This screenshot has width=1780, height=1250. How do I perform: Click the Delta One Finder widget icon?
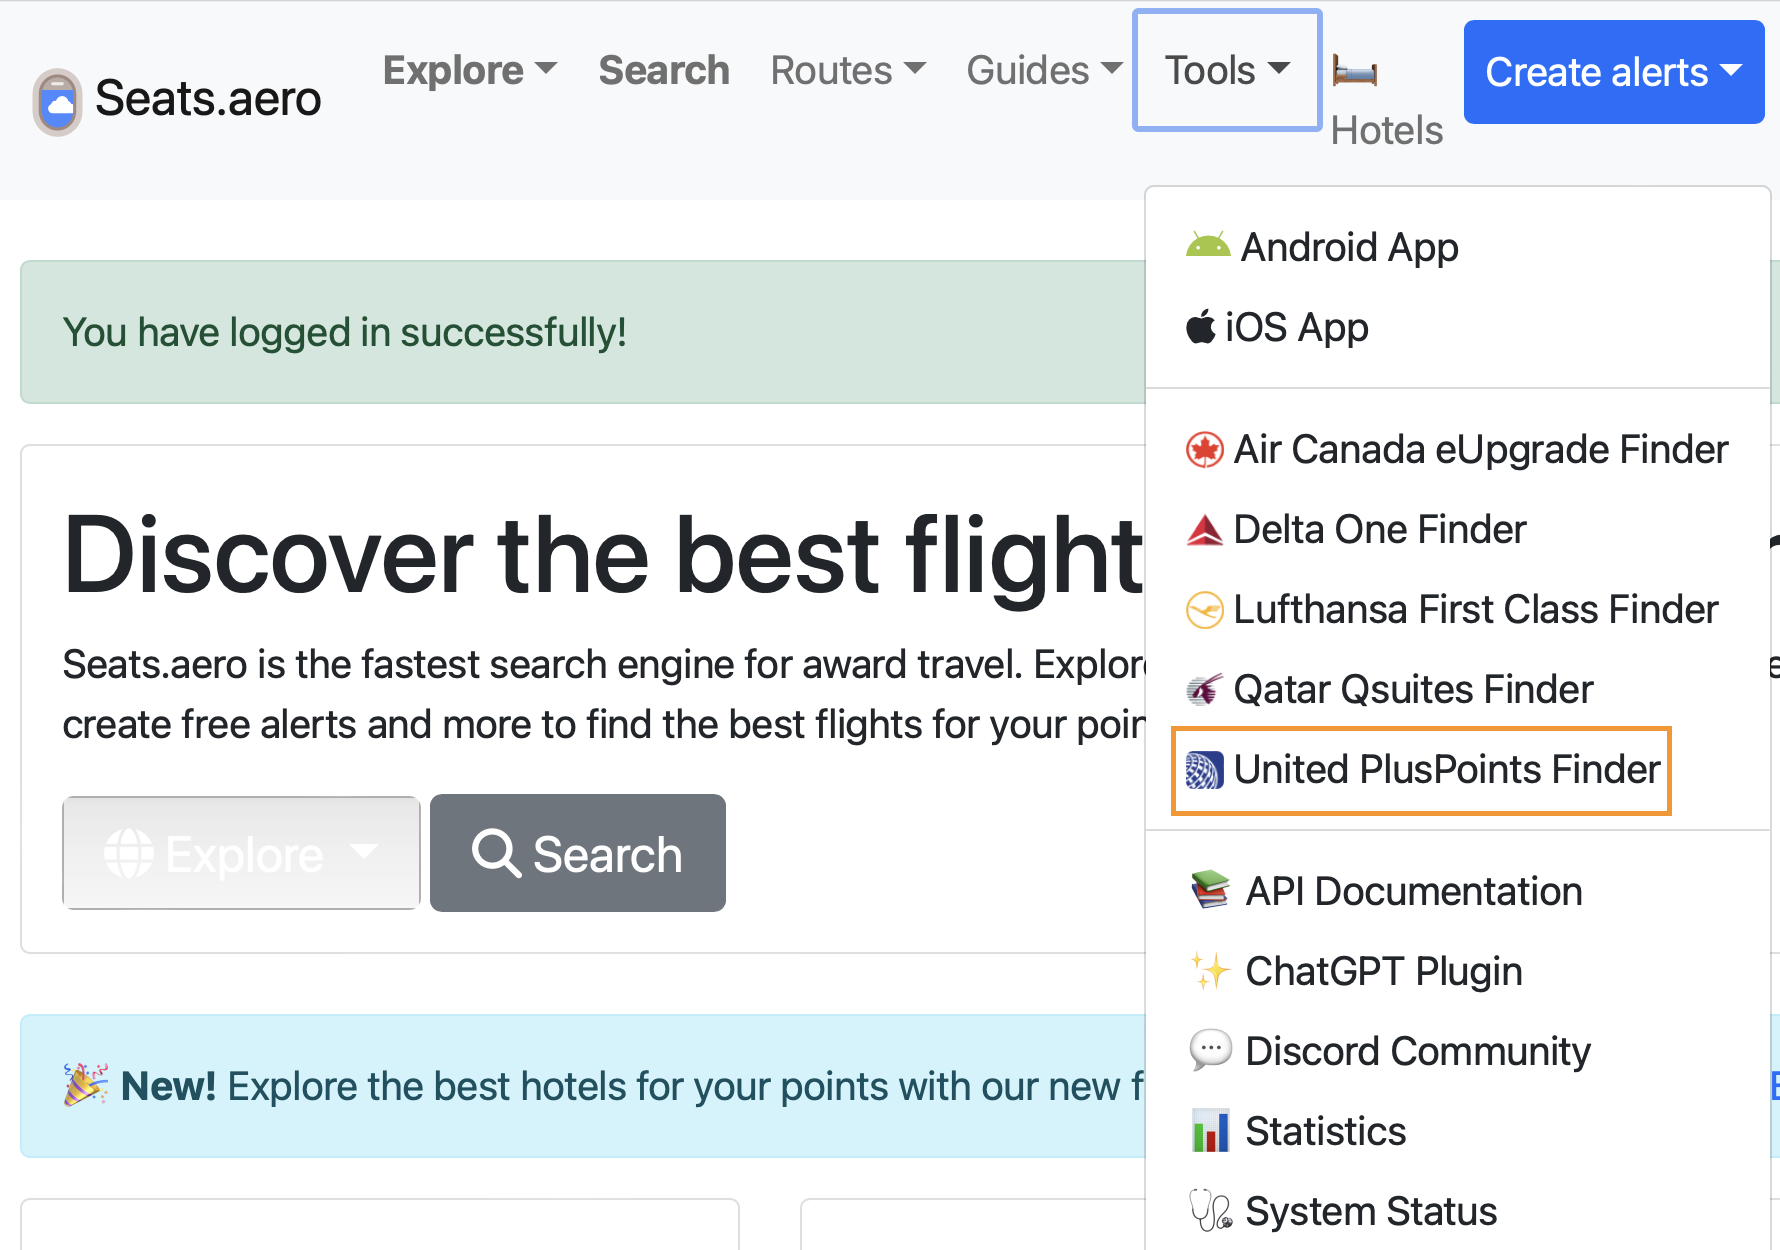[1206, 529]
